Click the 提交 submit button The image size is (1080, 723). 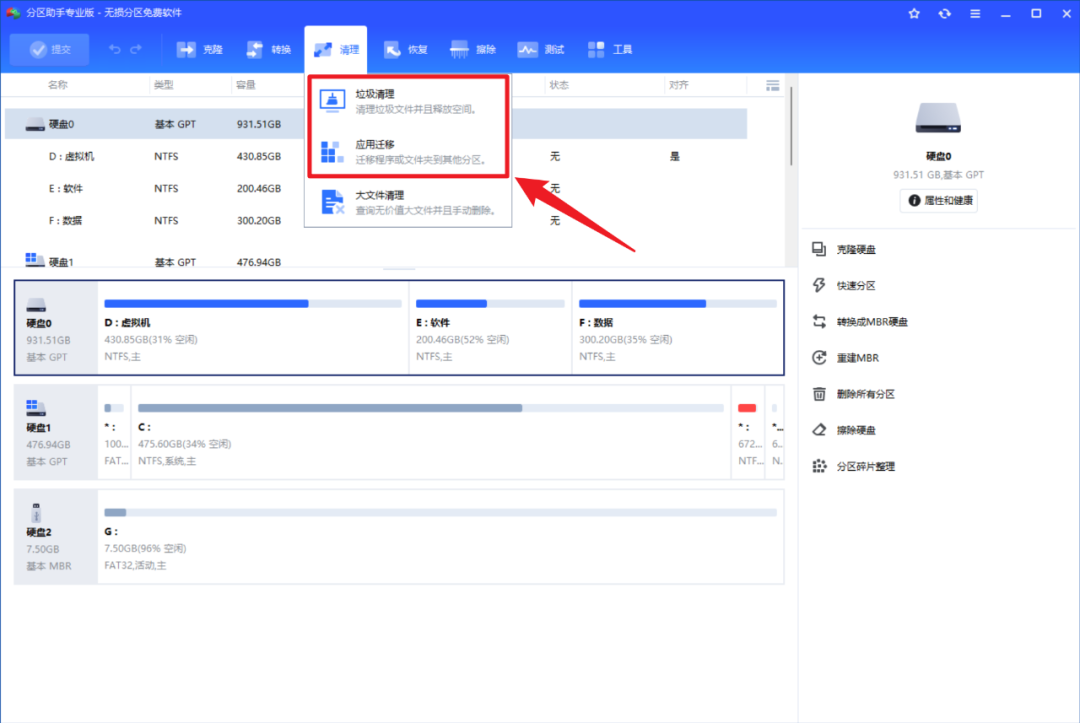tap(50, 50)
